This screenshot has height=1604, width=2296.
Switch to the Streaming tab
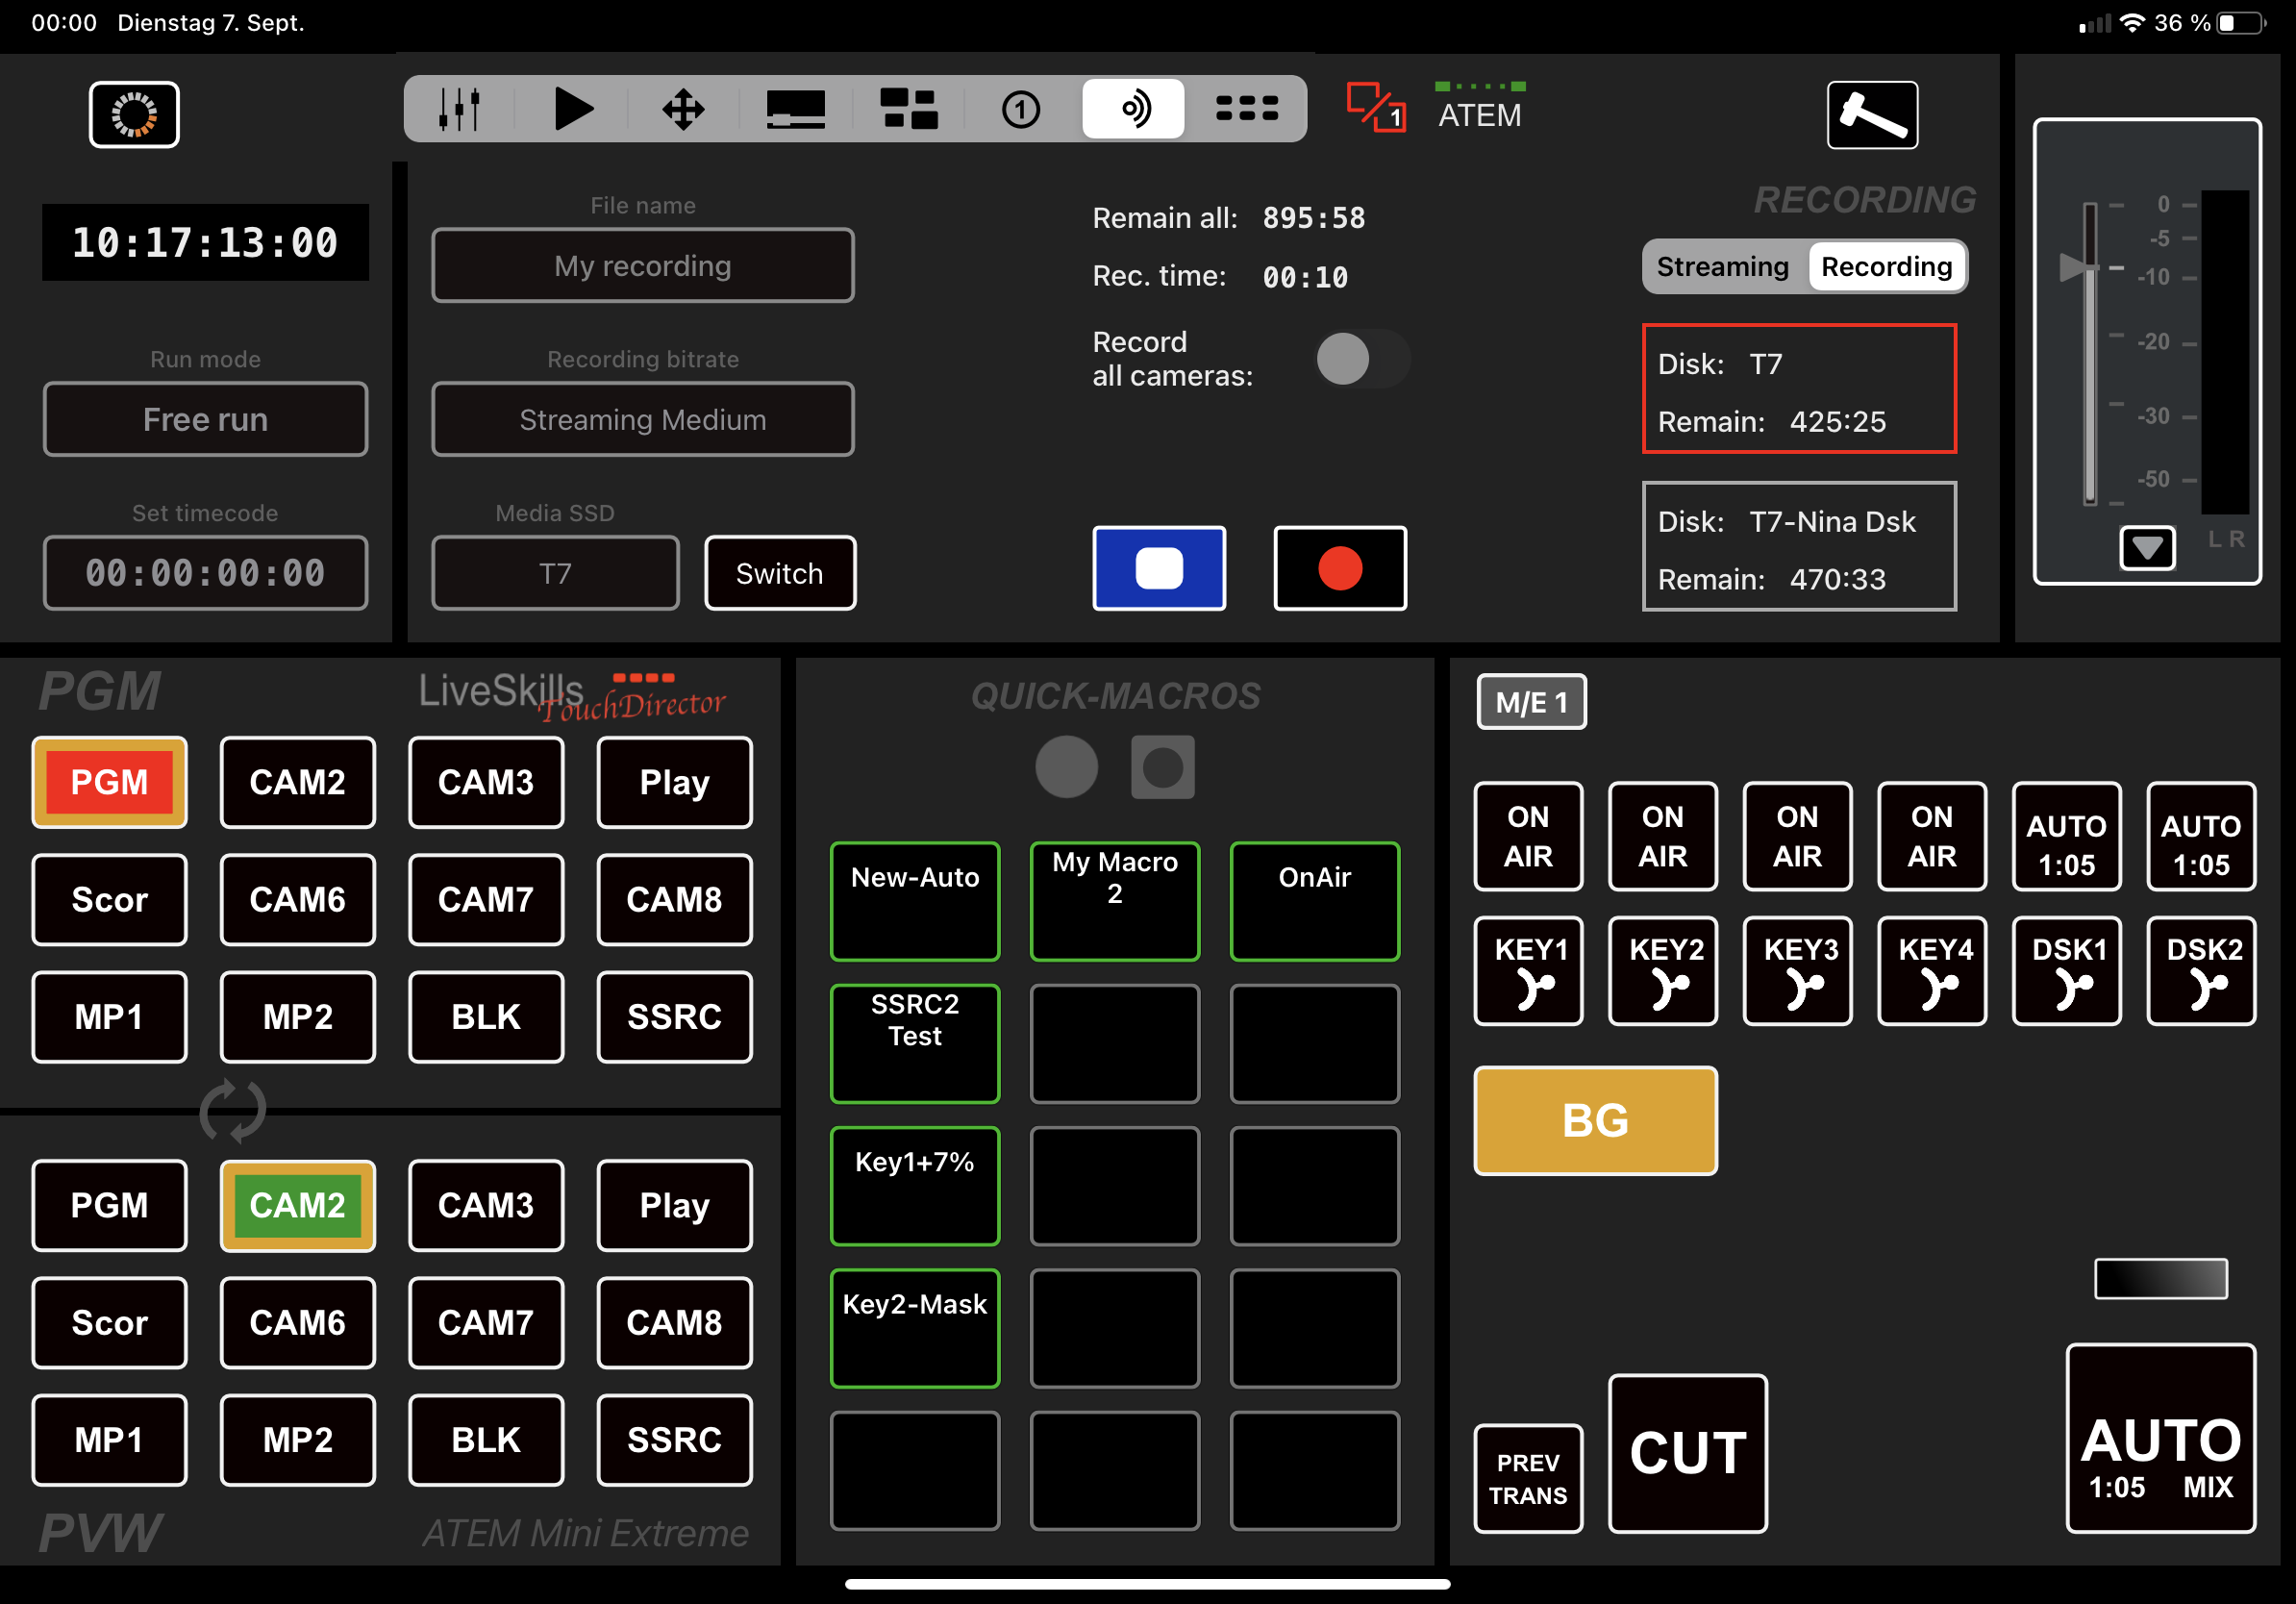tap(1722, 266)
